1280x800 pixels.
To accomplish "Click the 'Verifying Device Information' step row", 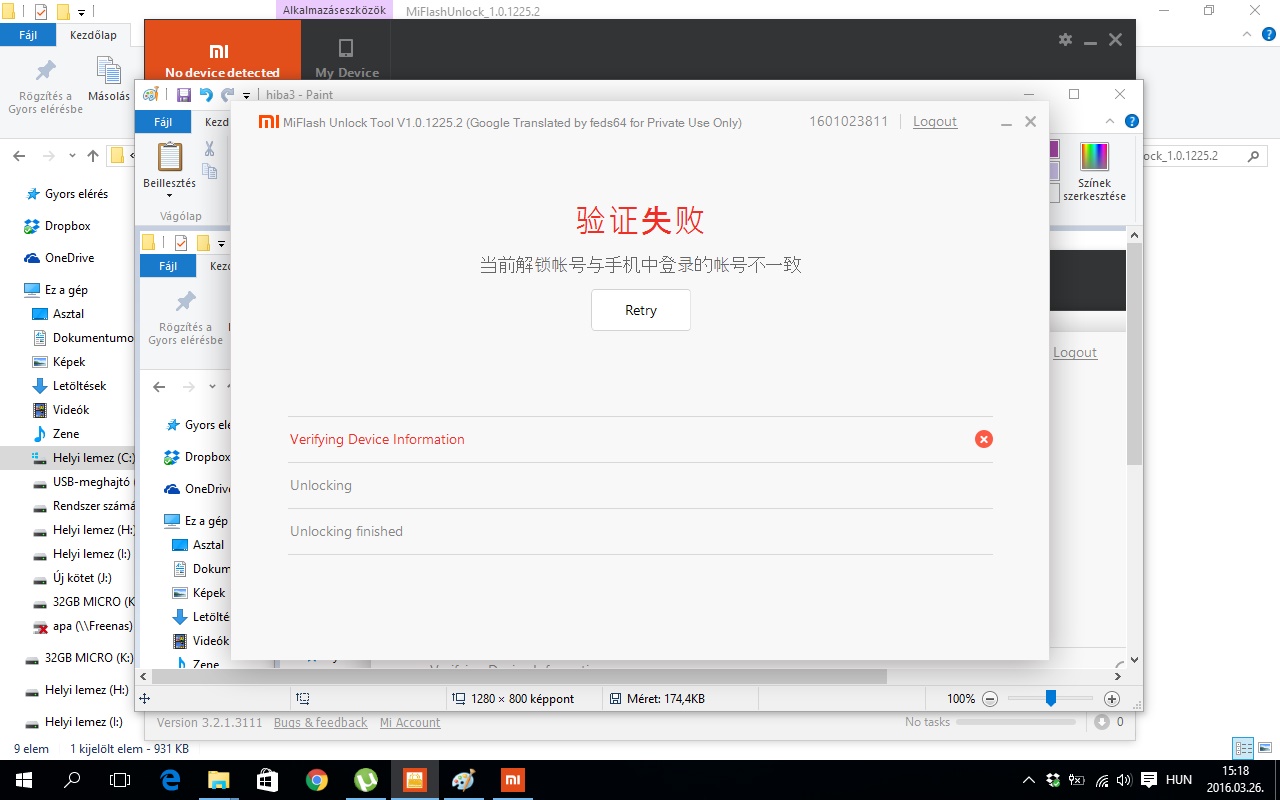I will coord(640,439).
